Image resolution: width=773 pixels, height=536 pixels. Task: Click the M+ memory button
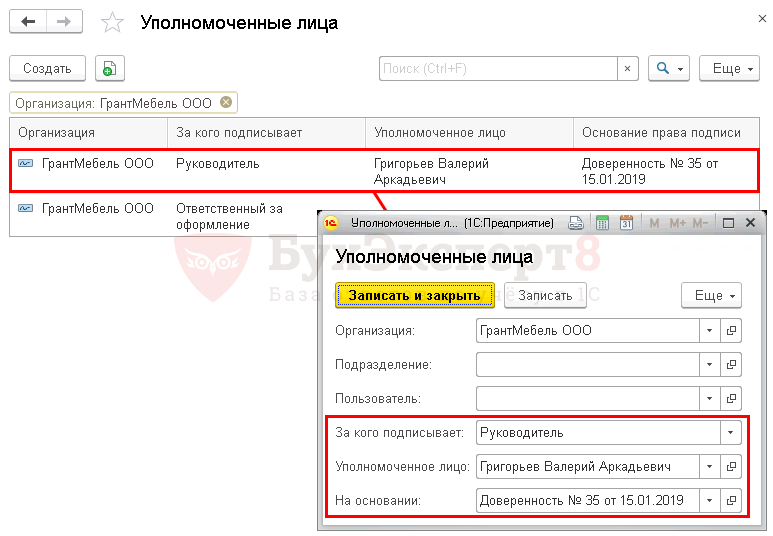(x=677, y=223)
